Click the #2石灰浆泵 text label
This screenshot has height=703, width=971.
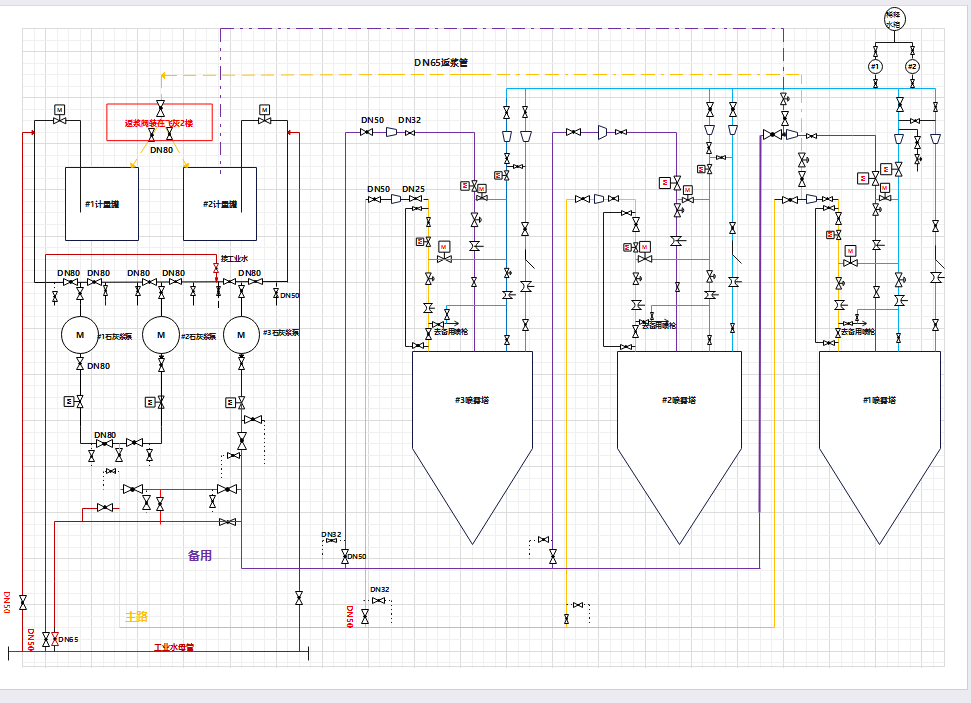point(198,336)
